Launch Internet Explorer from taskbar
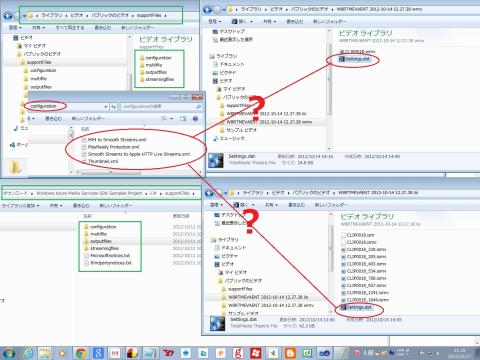 29,353
